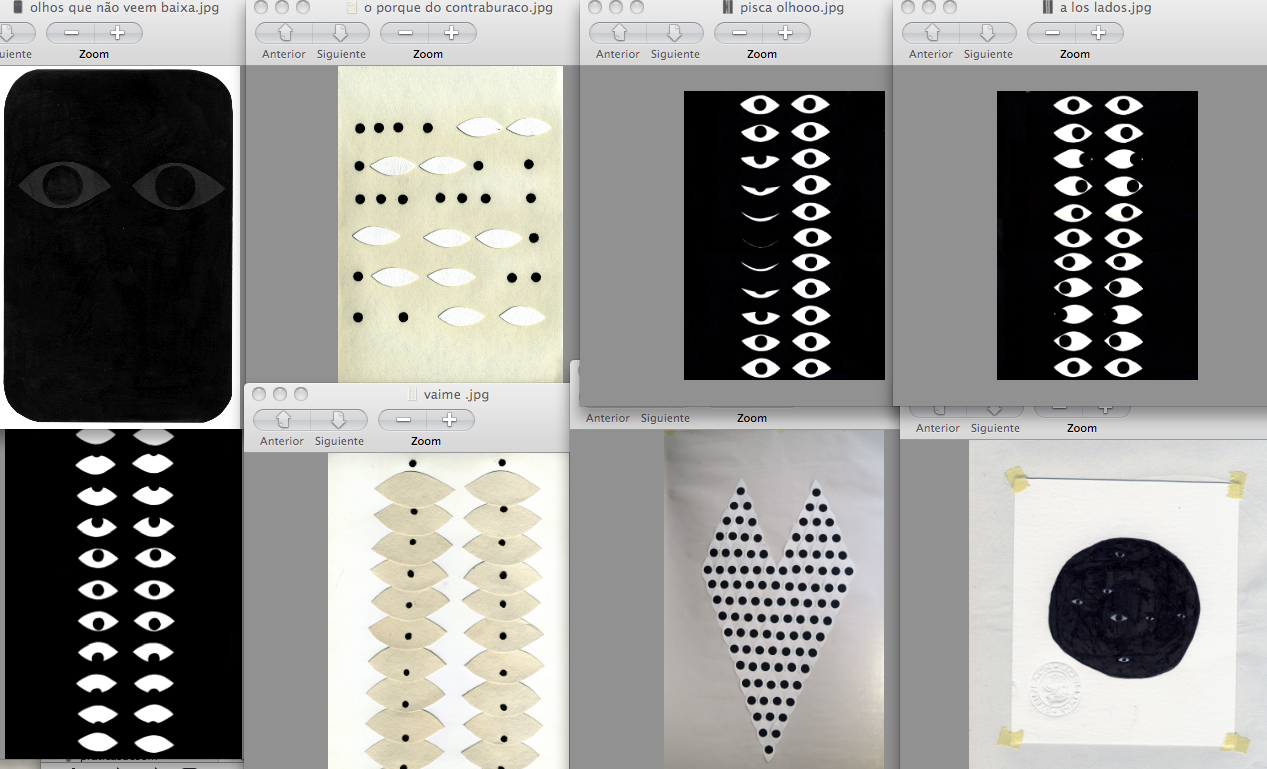Zoom out of olhos que não veem baixa.jpg
This screenshot has width=1267, height=769.
click(x=71, y=33)
